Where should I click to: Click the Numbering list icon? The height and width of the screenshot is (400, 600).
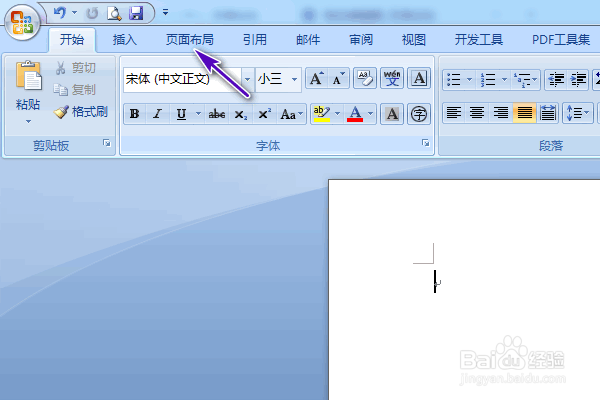tap(488, 79)
